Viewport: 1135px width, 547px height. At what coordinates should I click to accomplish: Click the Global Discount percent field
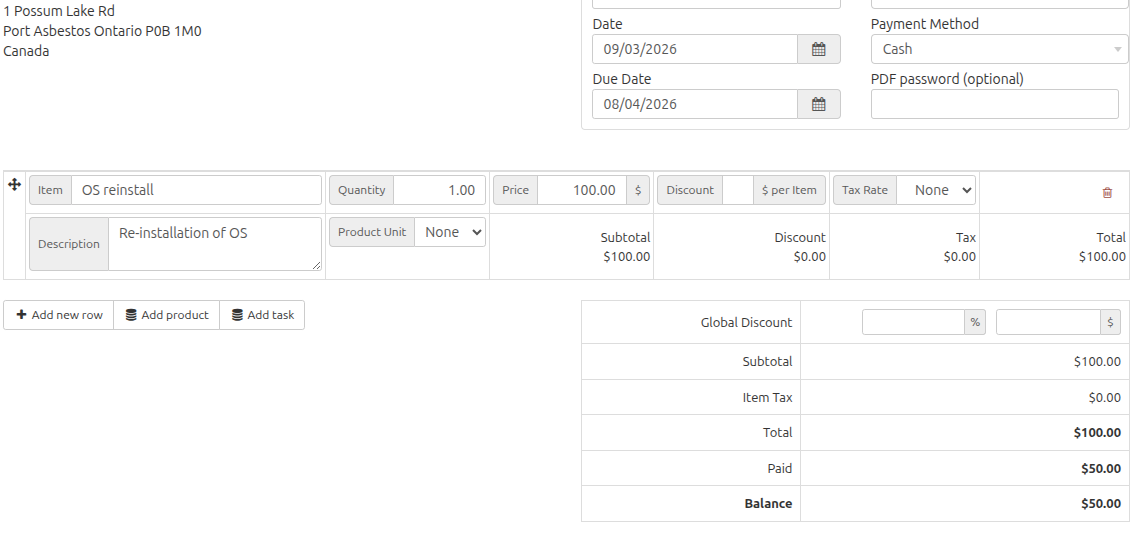tap(913, 322)
